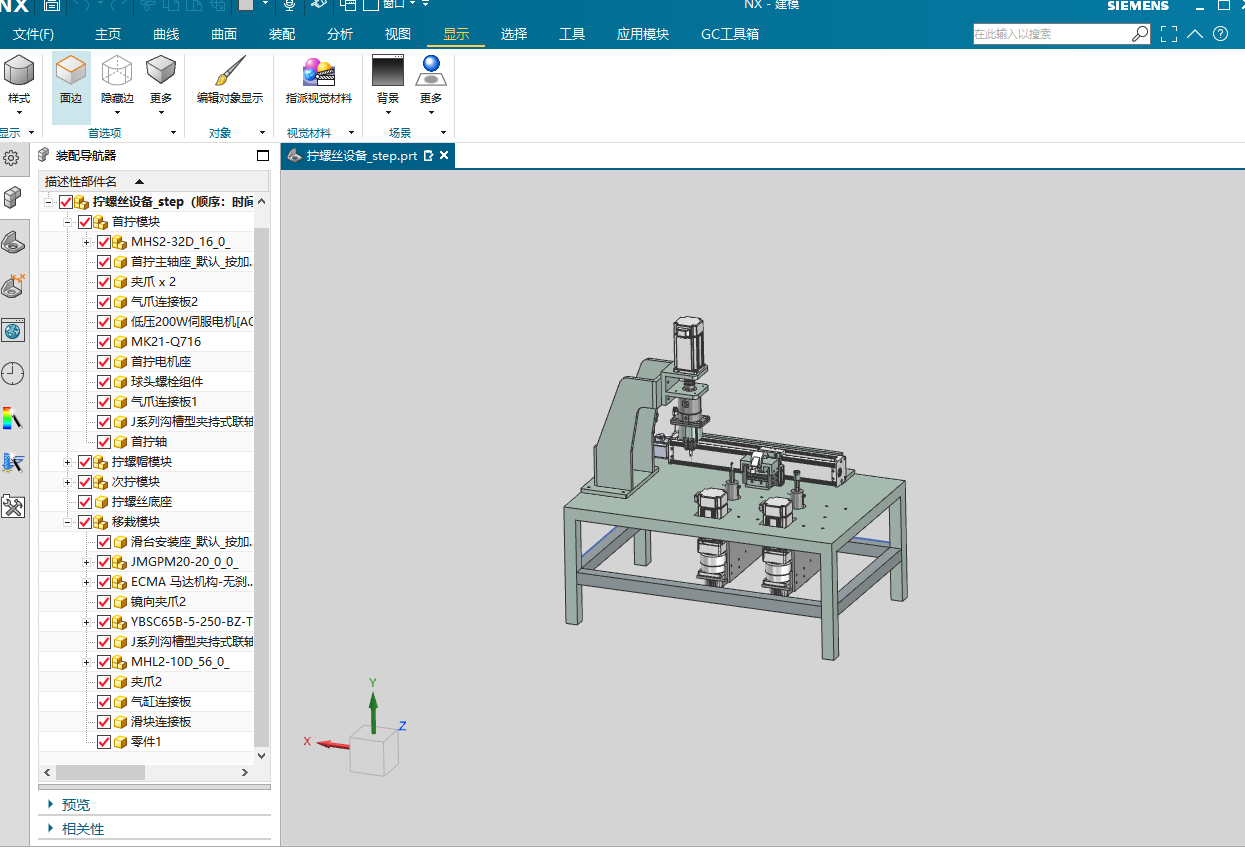Viewport: 1245px width, 859px height.
Task: Maximize the 装配导航器 panel
Action: coord(263,156)
